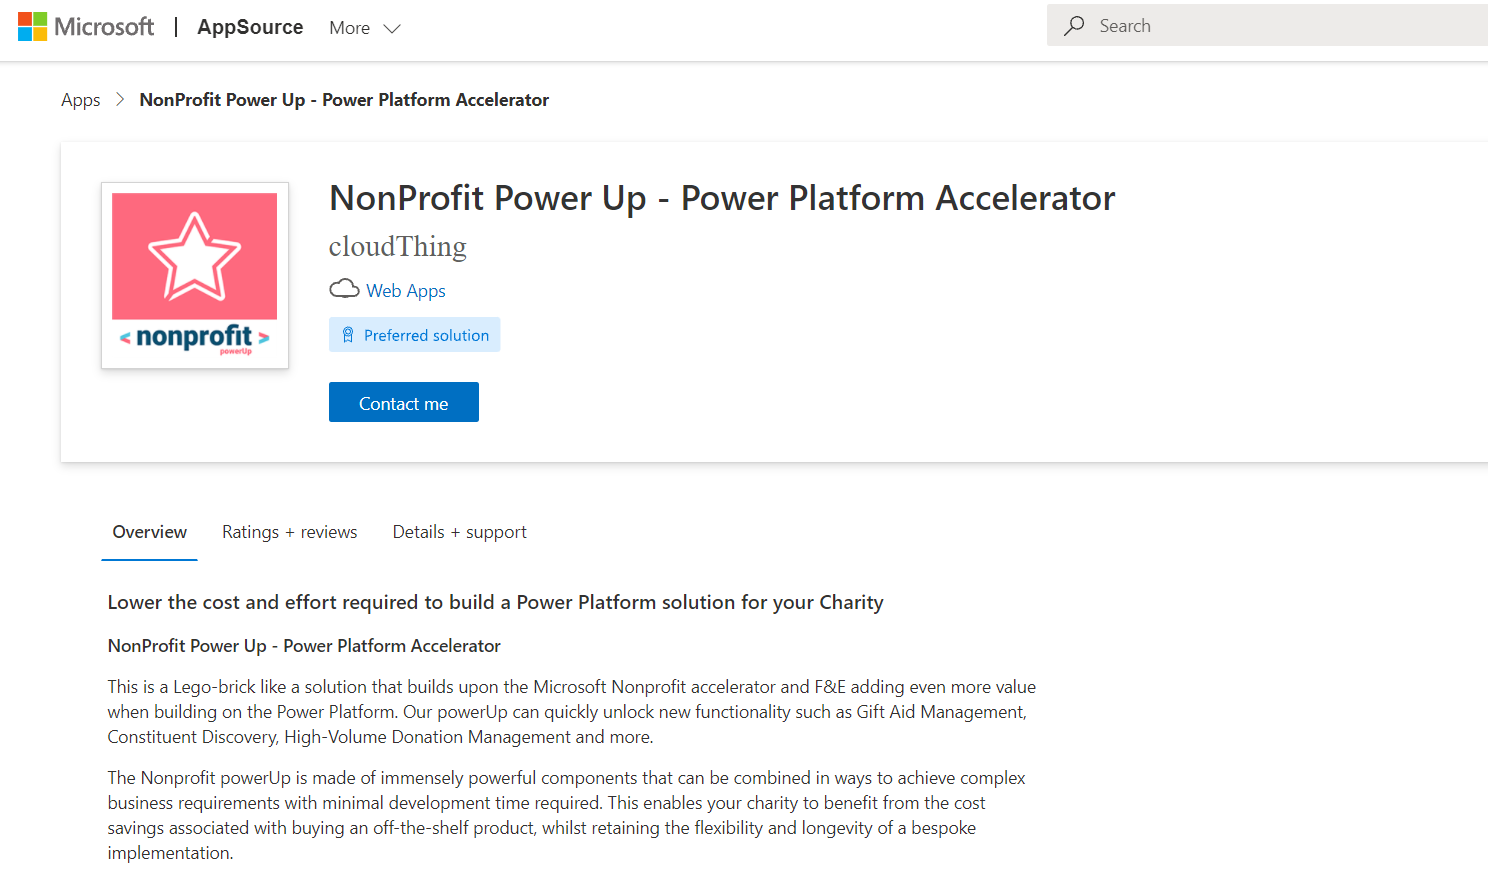Click the chevron arrow next to More
The image size is (1488, 882).
392,29
